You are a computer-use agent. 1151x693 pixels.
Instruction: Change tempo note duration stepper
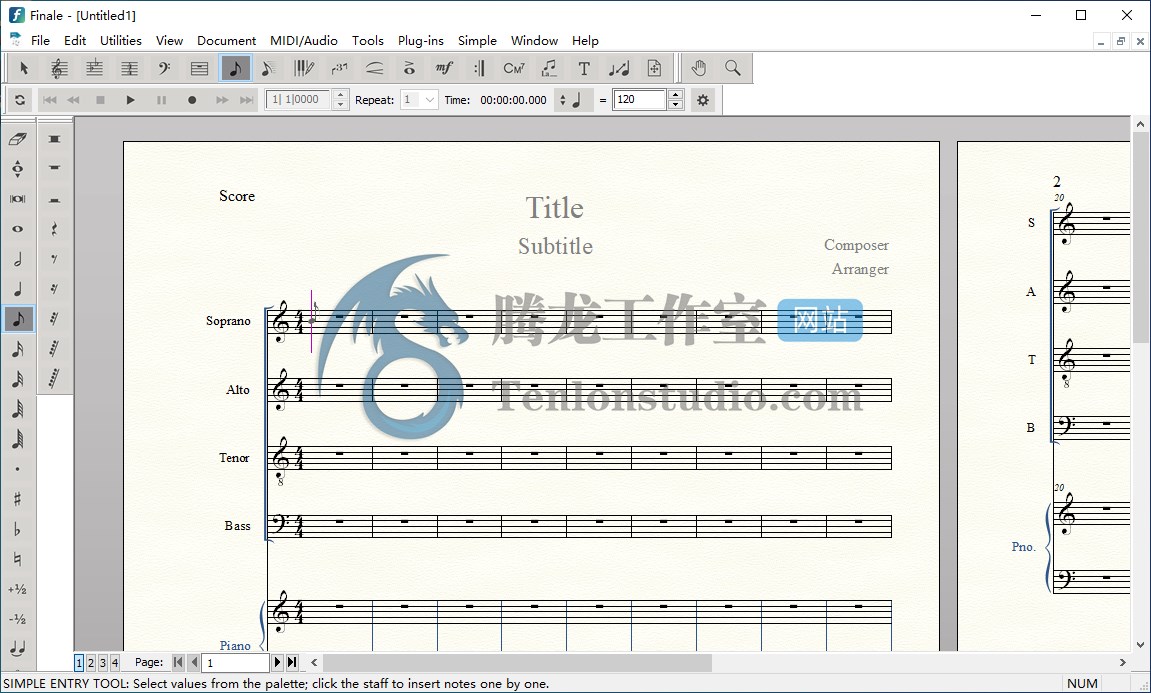pos(562,100)
